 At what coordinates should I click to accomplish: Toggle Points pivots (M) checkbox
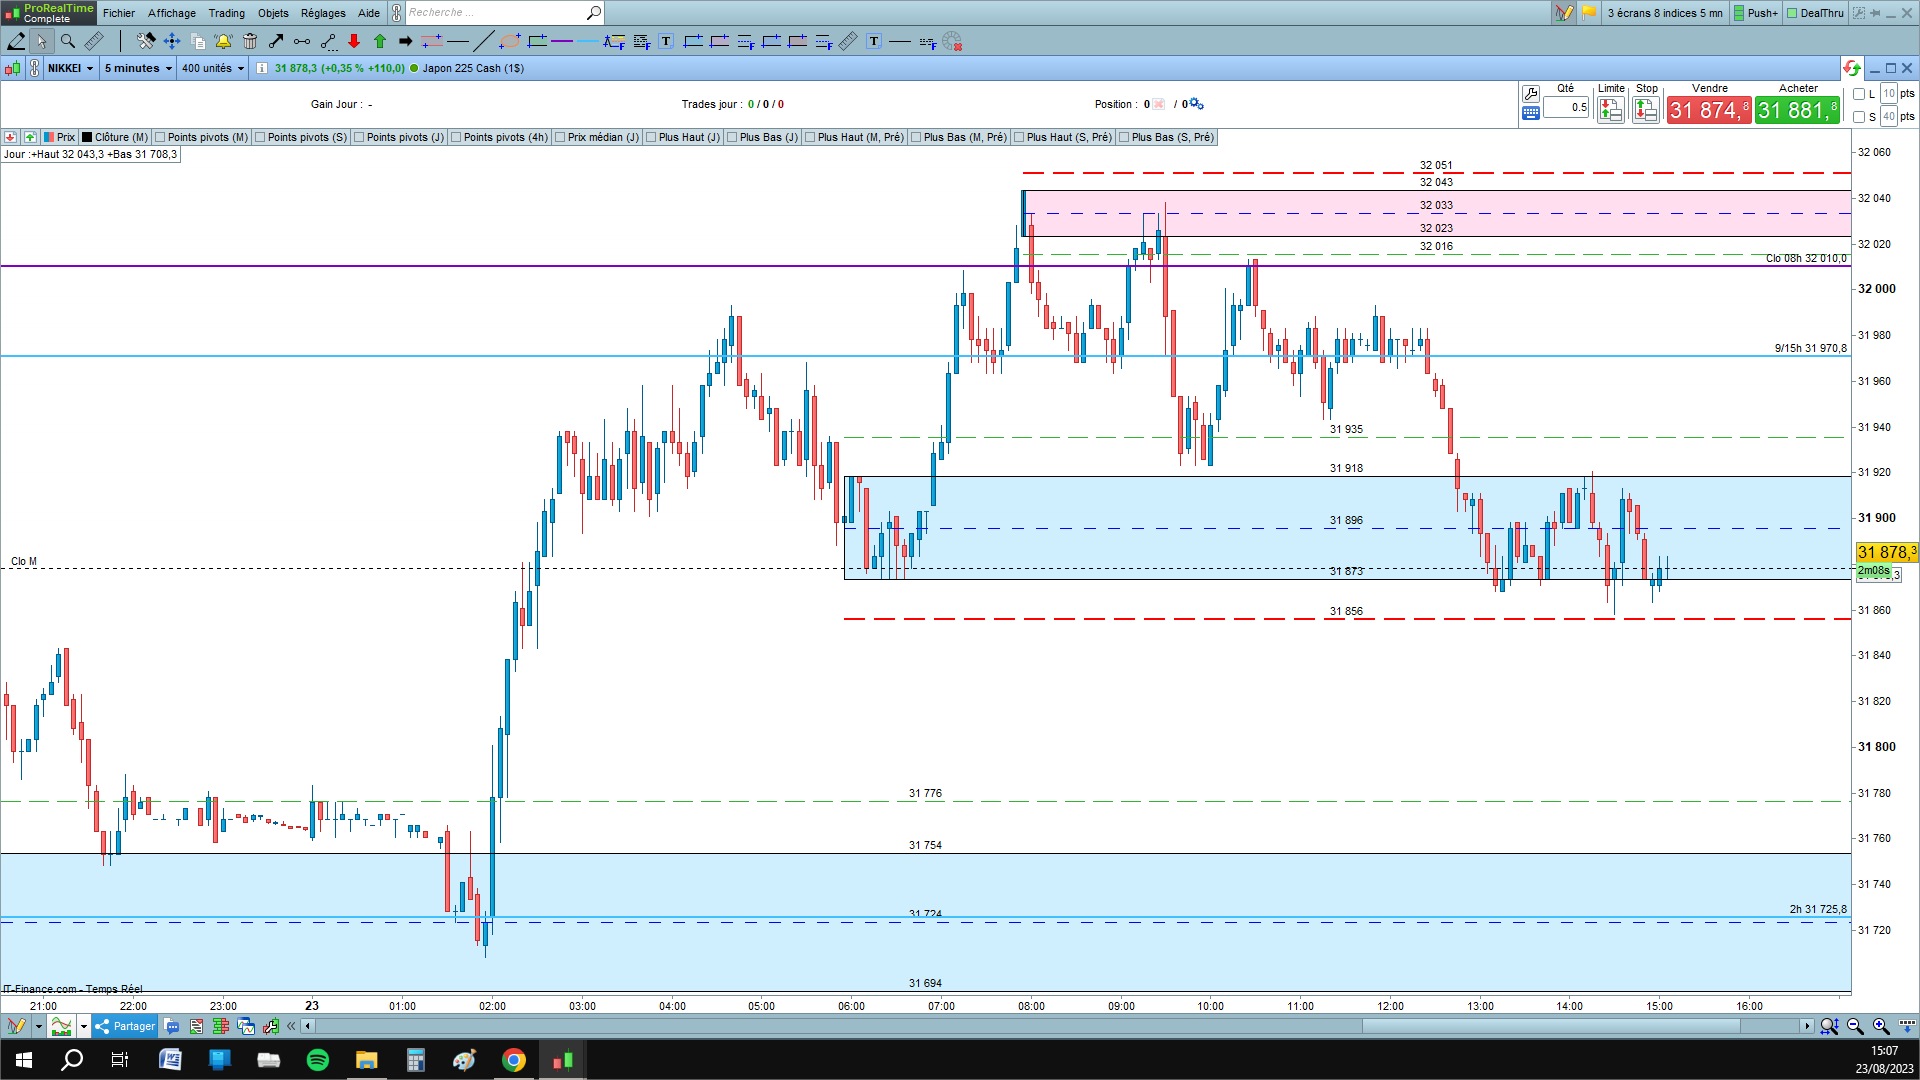coord(160,137)
